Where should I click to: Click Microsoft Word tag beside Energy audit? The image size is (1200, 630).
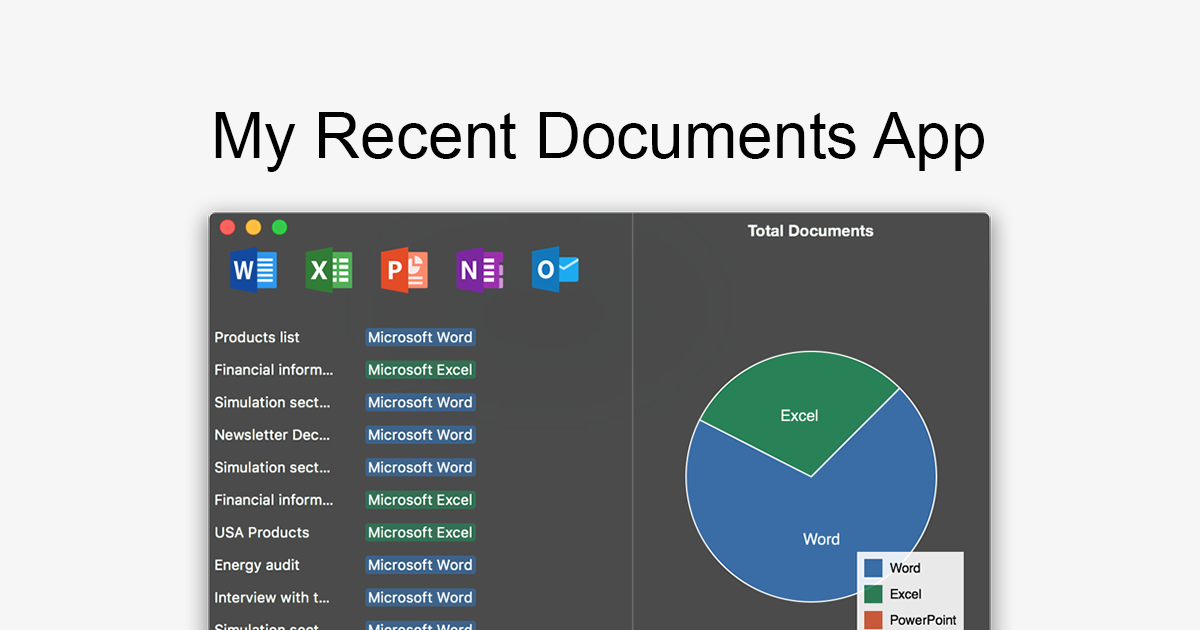[x=420, y=565]
